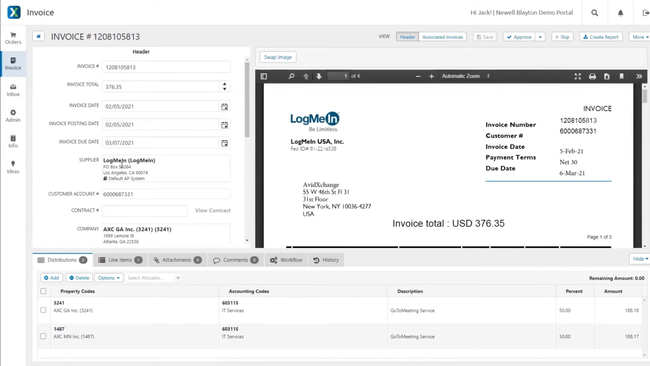Click the Save button
The image size is (650, 366).
coord(485,37)
